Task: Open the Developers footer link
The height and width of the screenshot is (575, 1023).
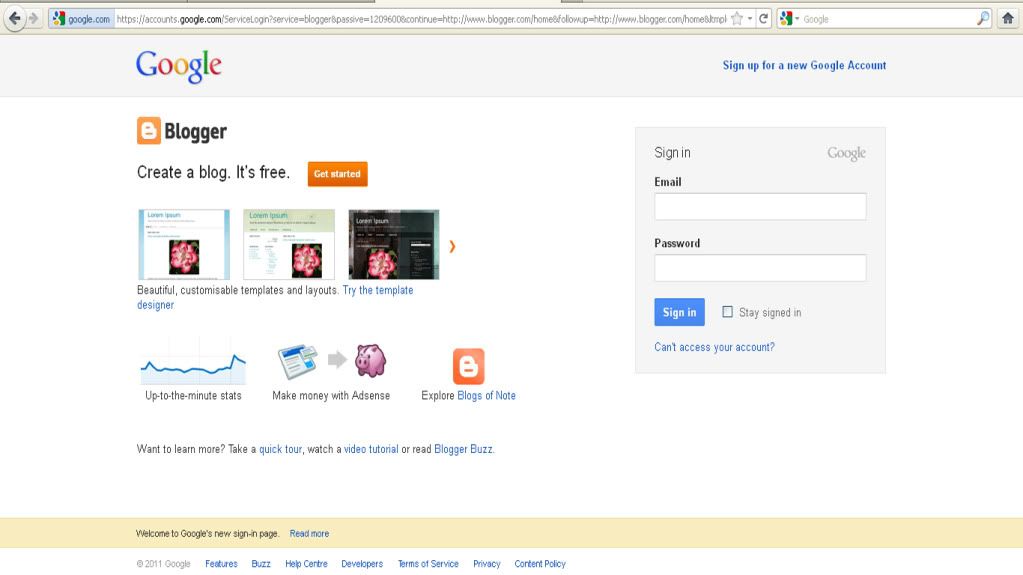Action: click(362, 564)
